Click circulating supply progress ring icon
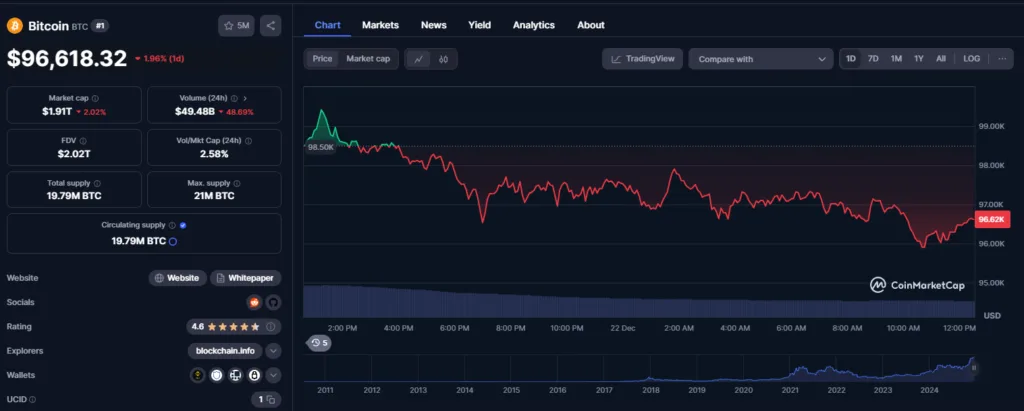Screen dimensions: 1024x411 (x=172, y=241)
